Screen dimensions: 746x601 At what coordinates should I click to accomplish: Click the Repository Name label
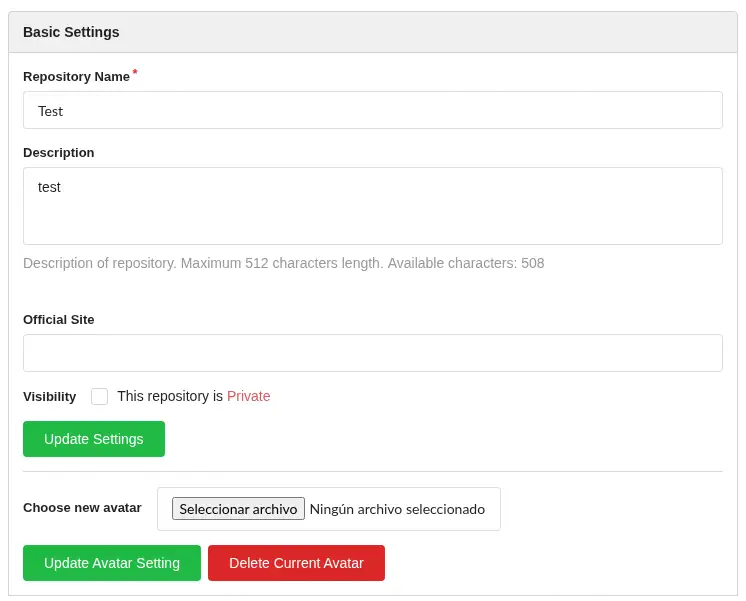[76, 77]
